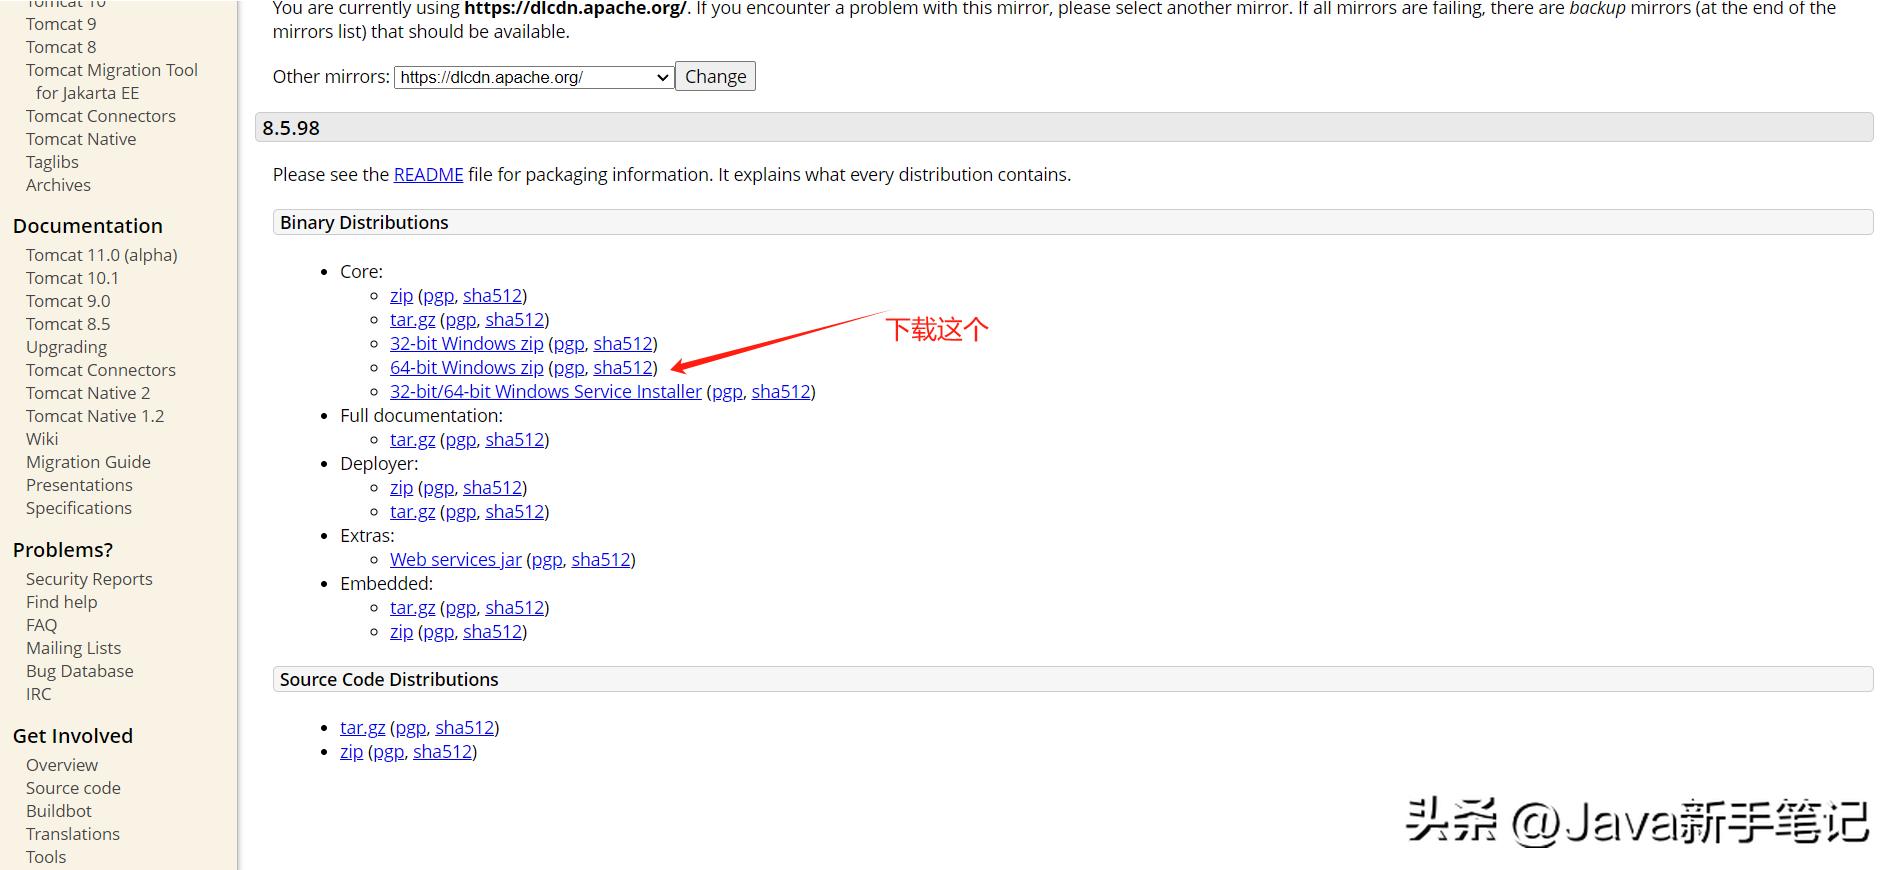
Task: Open the Other mirrors dropdown
Action: pyautogui.click(x=534, y=77)
